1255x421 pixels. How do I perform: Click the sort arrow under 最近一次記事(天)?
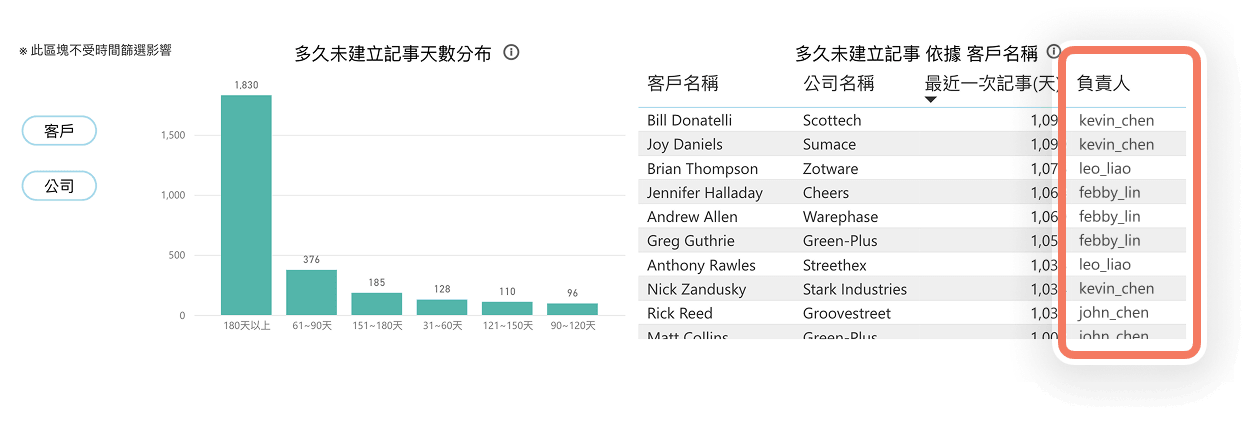click(x=931, y=100)
